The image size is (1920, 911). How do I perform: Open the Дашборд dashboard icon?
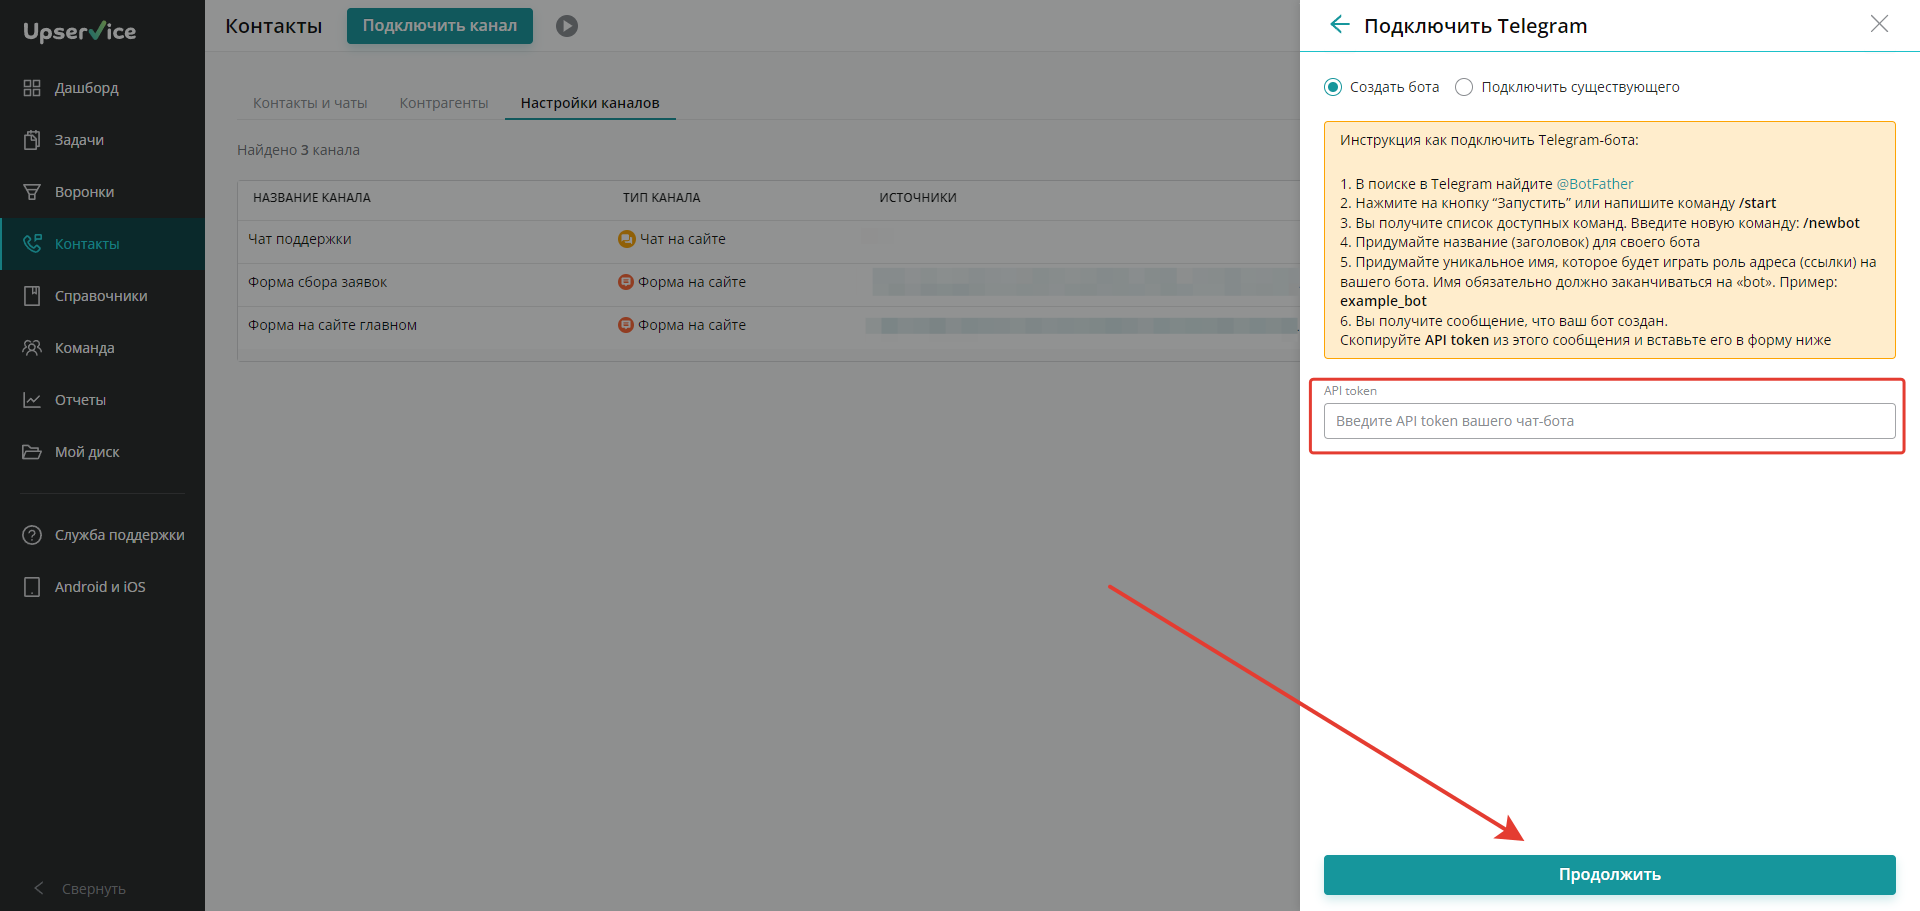(x=32, y=88)
